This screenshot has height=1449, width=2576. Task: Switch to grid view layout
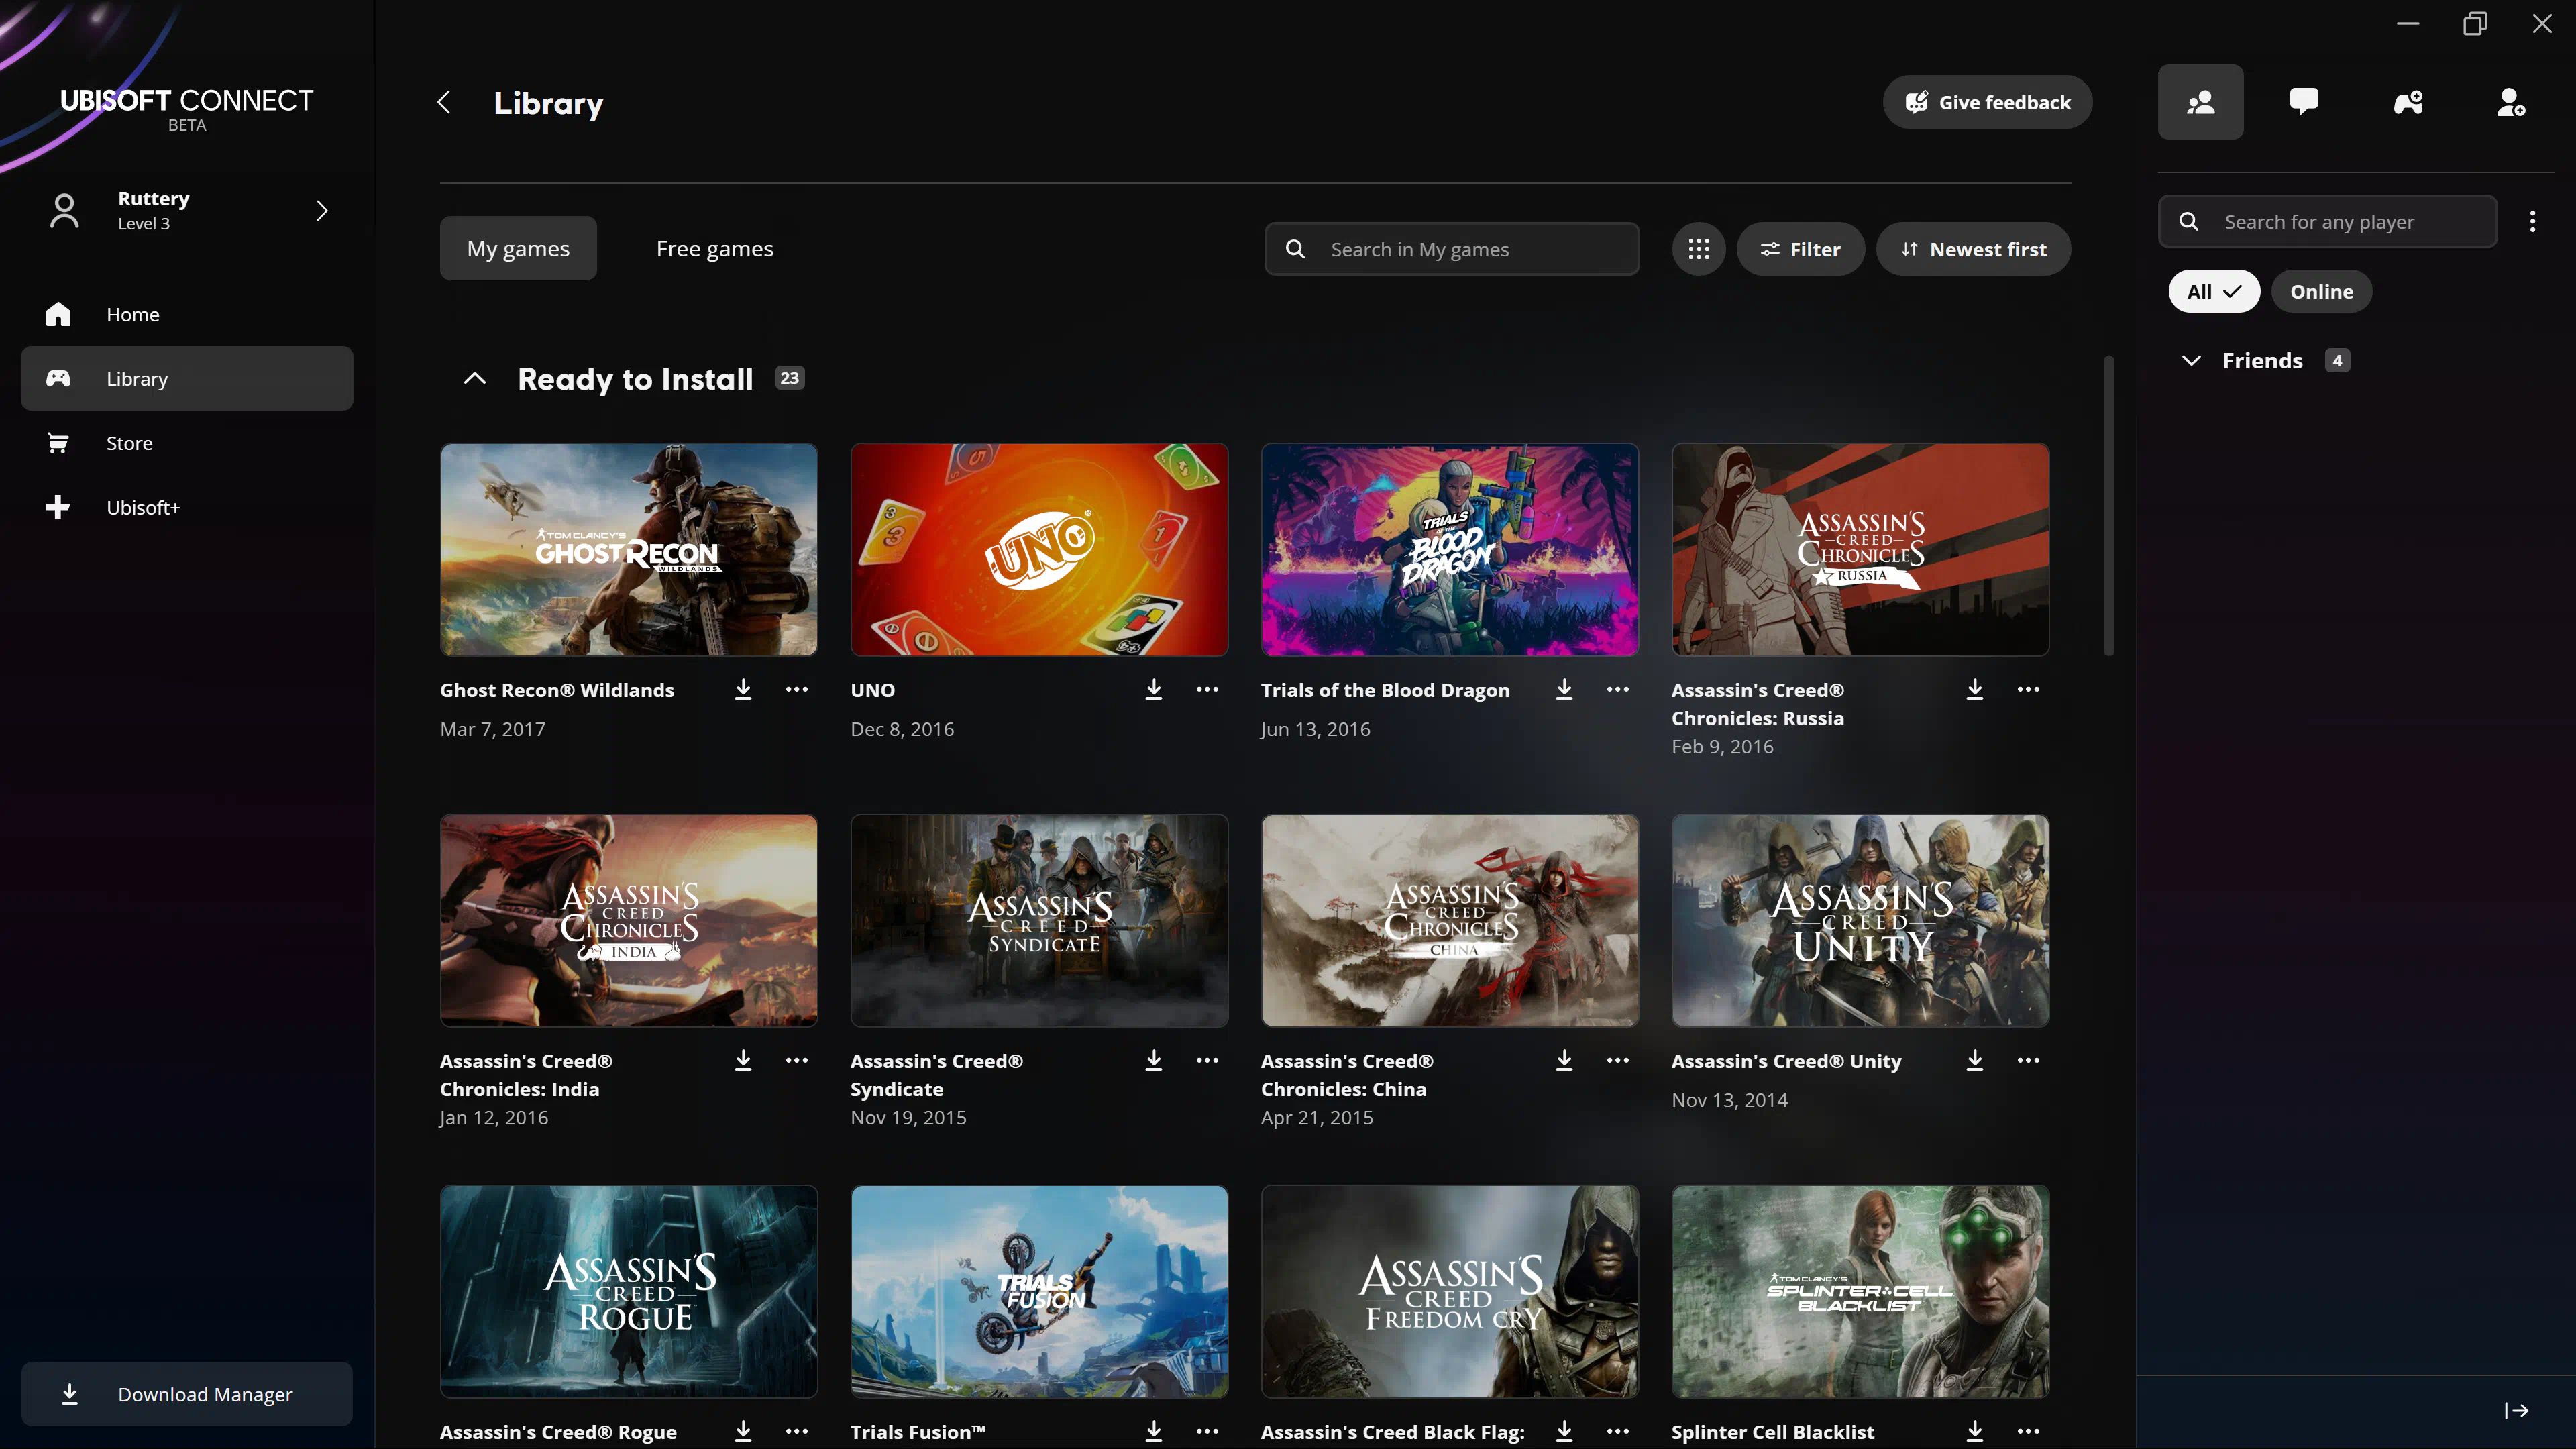(x=1698, y=249)
